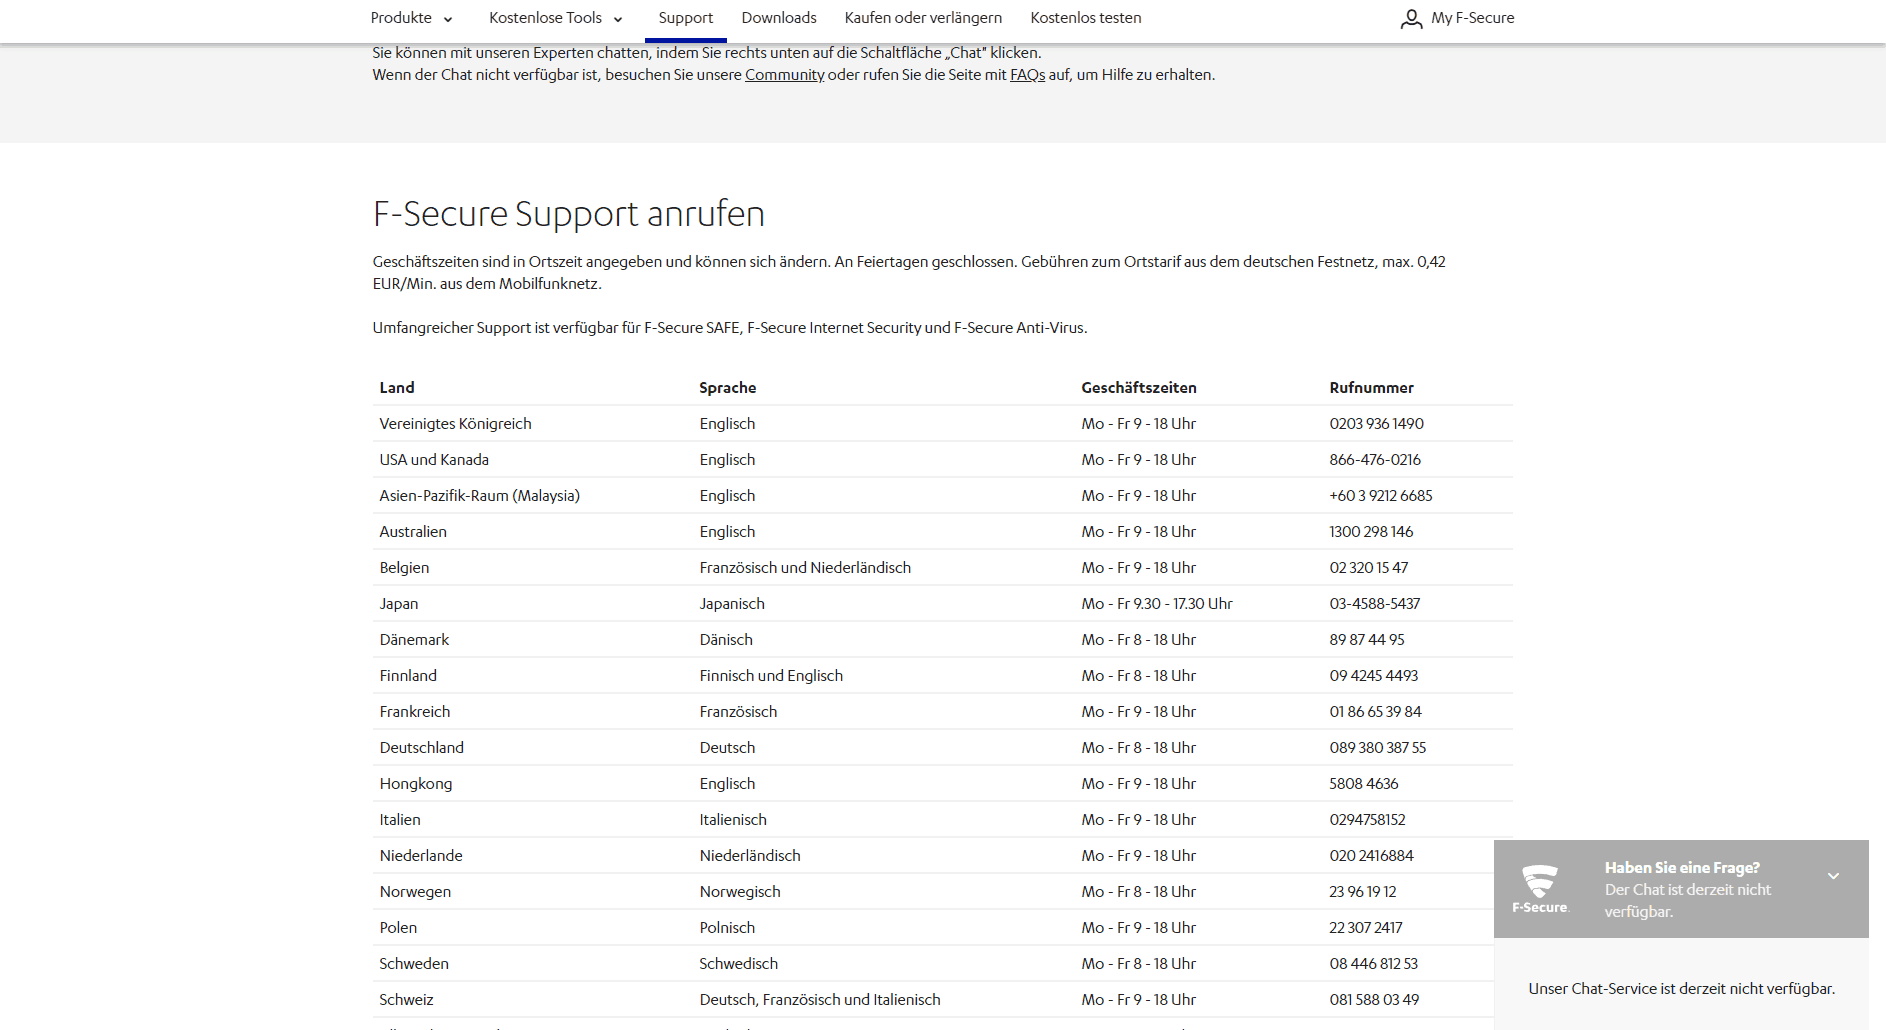Screen dimensions: 1886x1030
Task: Click the Haben Sie eine Frage? header
Action: tap(1682, 868)
